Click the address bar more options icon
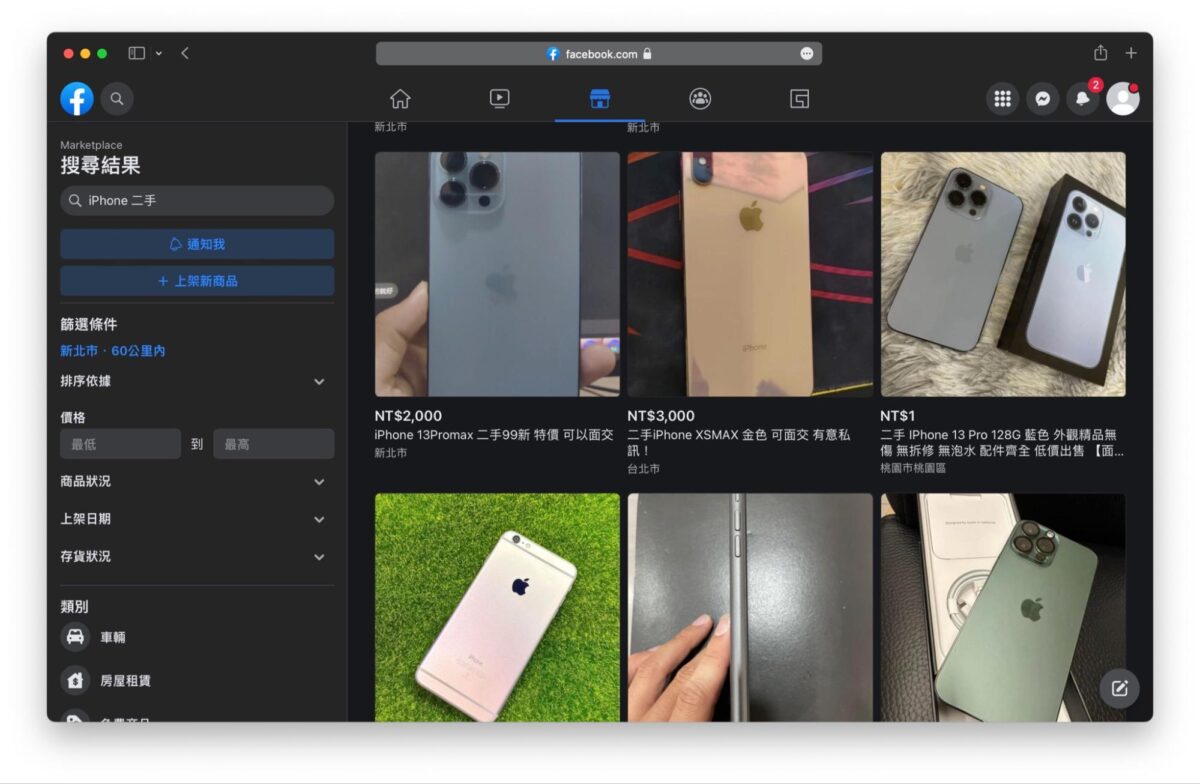 (807, 54)
